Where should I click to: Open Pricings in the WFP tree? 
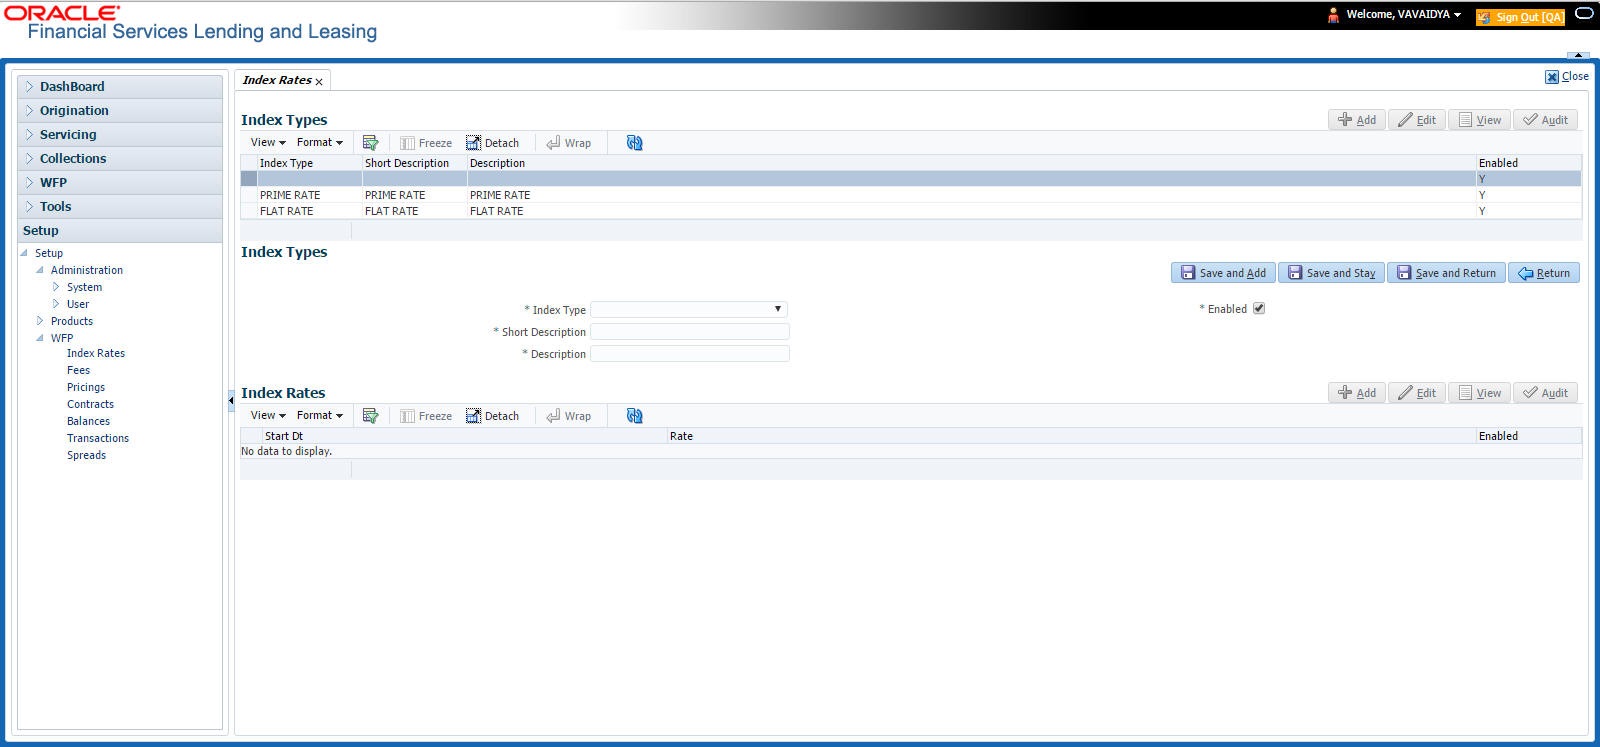pos(86,387)
